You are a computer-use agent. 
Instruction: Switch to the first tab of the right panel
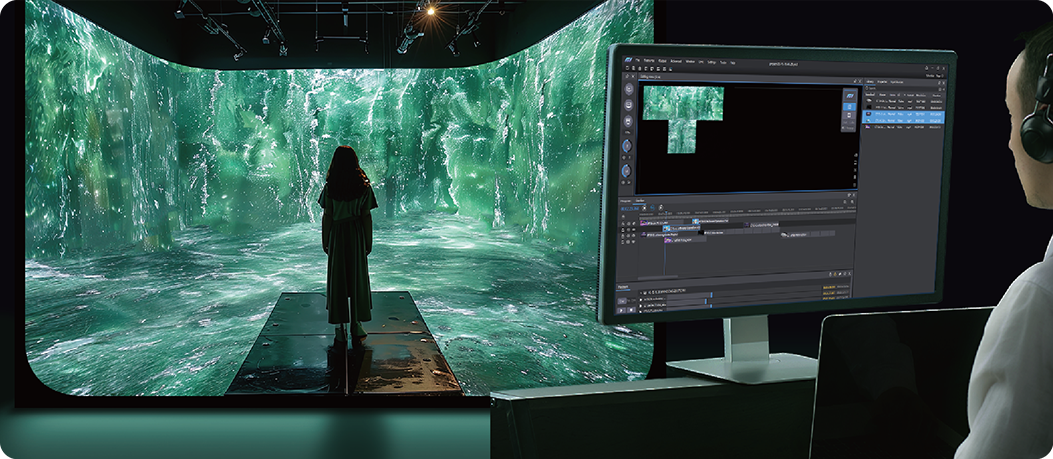[x=870, y=82]
